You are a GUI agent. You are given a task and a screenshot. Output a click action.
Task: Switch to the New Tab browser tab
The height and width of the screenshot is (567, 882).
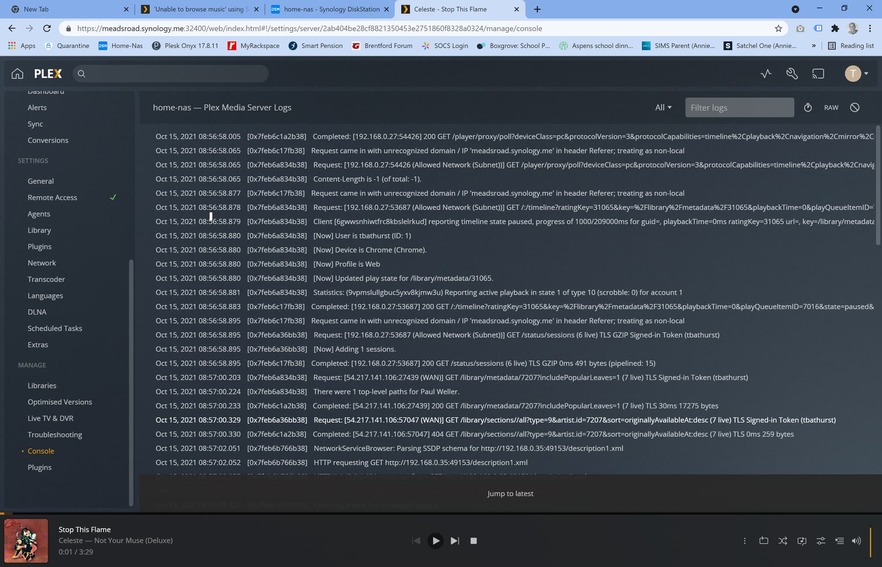68,9
